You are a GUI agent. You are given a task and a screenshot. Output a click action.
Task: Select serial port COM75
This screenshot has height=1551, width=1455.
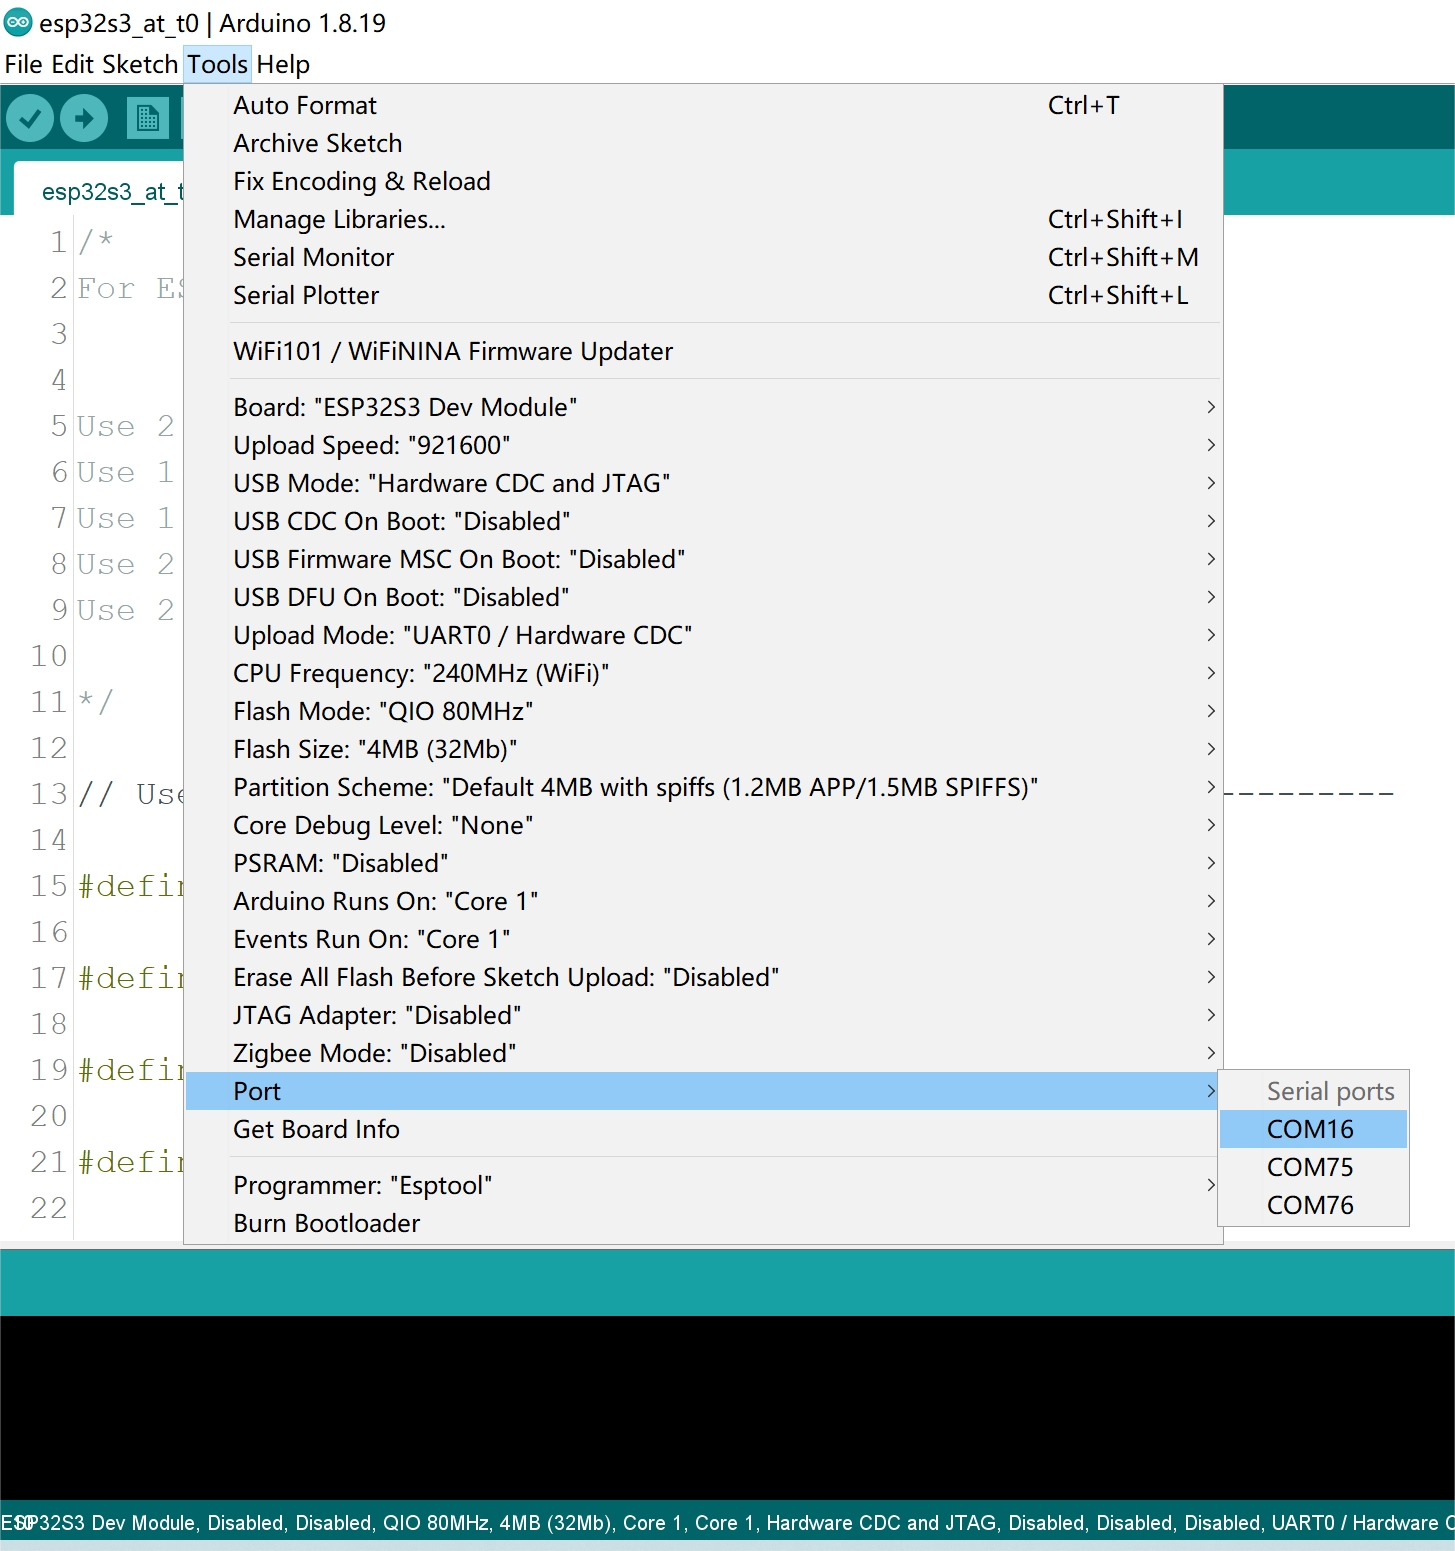point(1313,1167)
